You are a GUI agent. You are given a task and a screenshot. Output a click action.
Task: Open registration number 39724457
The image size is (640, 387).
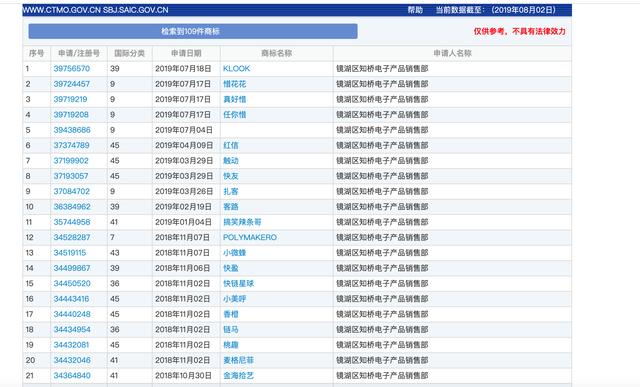(x=71, y=84)
